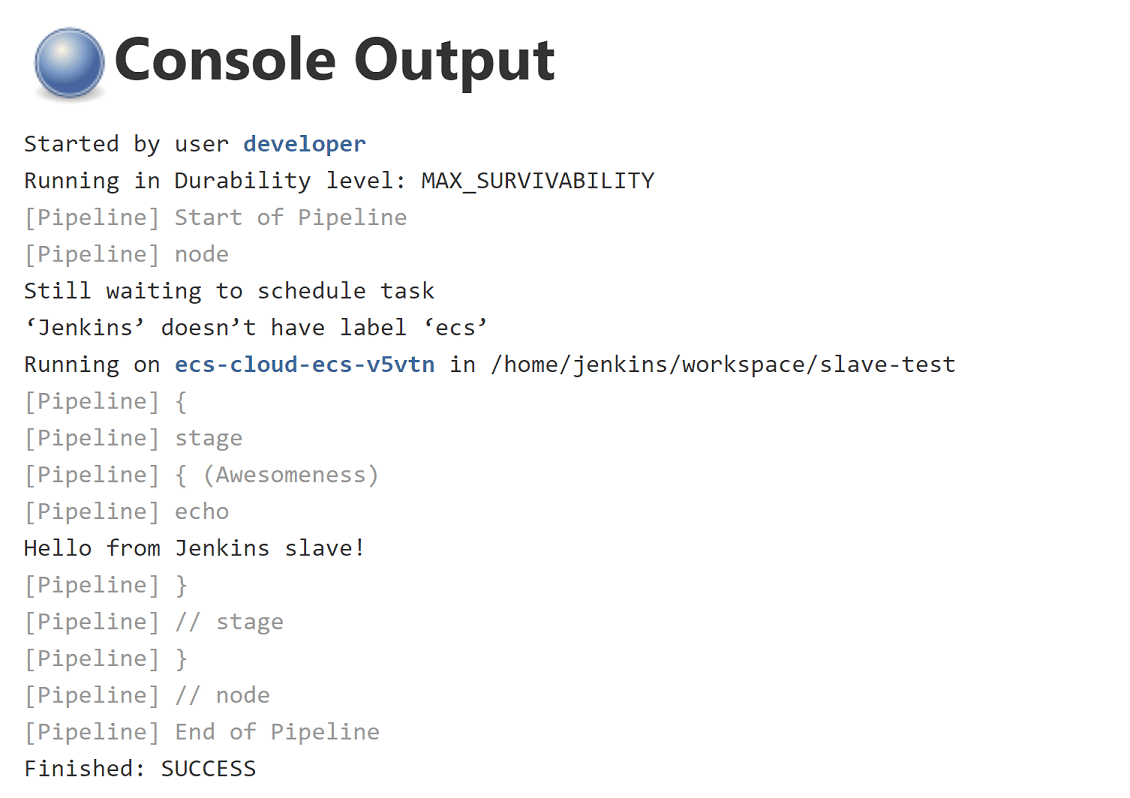
Task: Open the ecs-cloud-ecs-v5vtn agent link
Action: click(304, 364)
